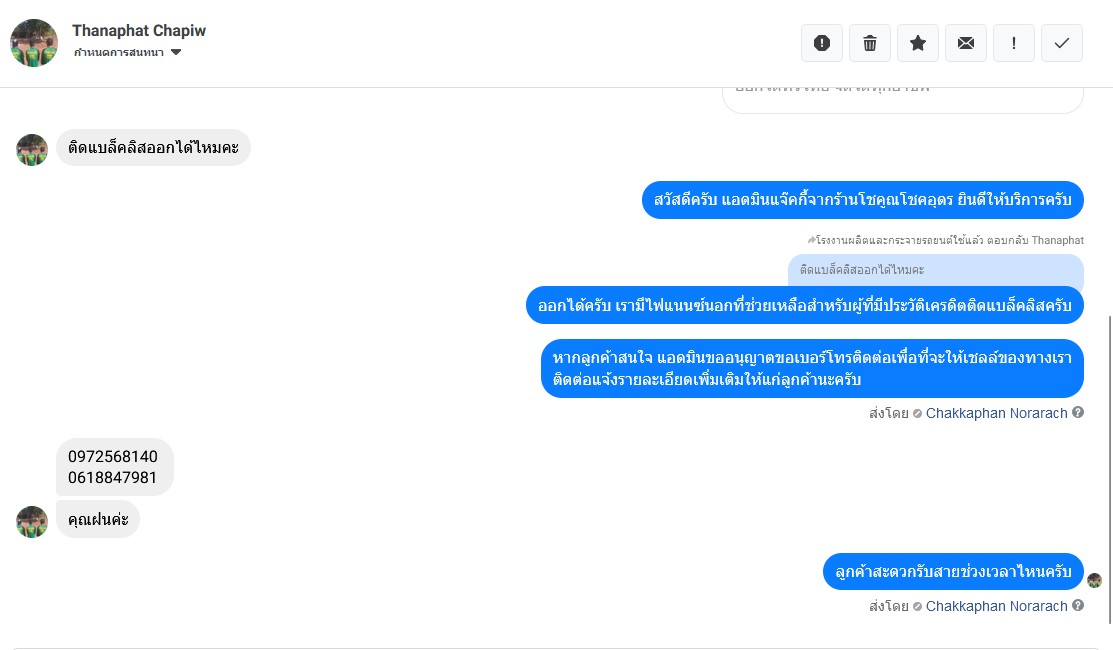Click the dropdown arrow under Thanaphat Chapiw

tap(176, 52)
